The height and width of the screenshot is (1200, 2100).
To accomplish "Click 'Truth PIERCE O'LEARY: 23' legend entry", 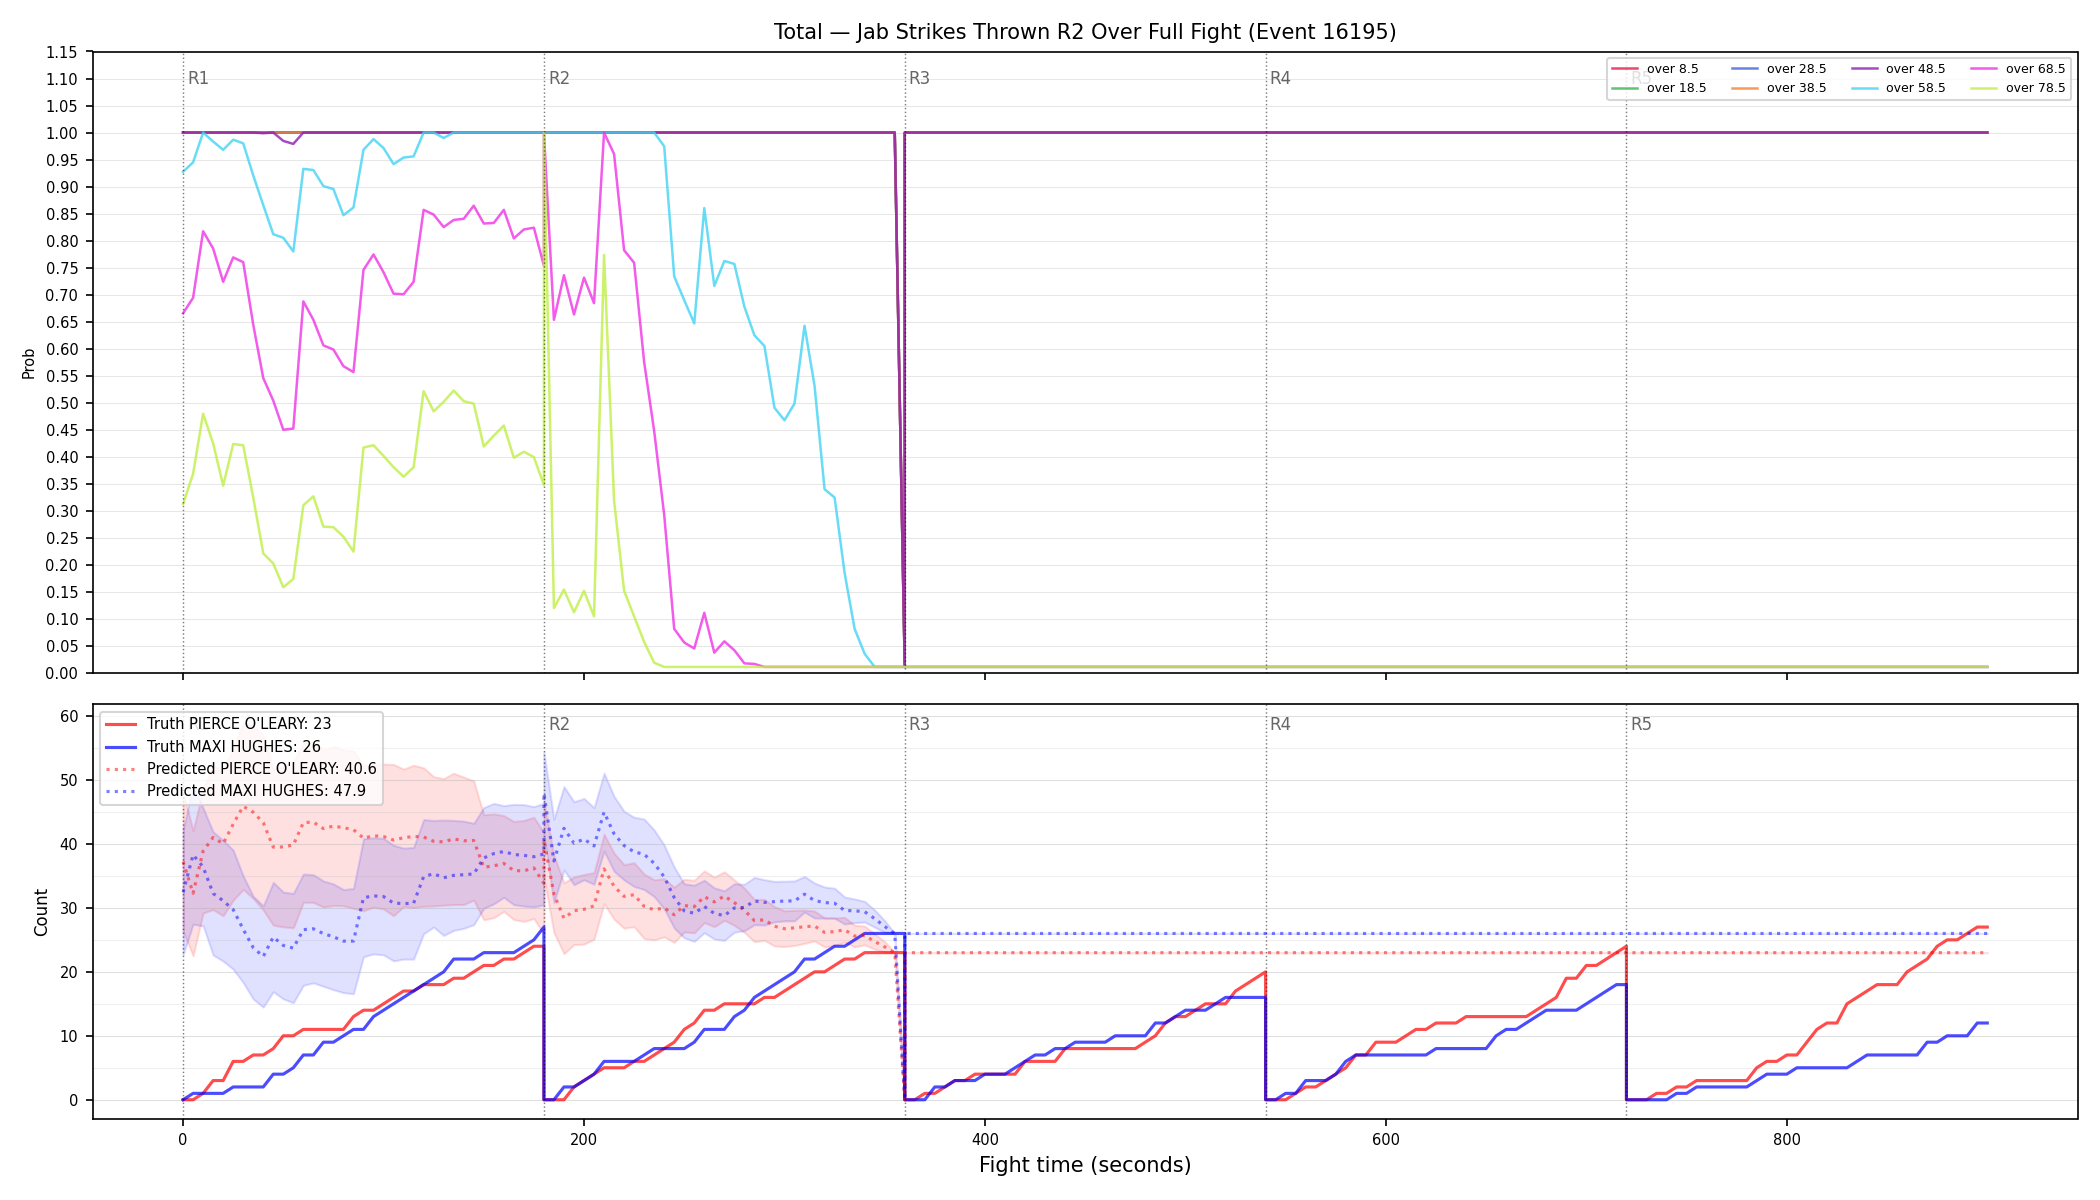I will point(218,724).
